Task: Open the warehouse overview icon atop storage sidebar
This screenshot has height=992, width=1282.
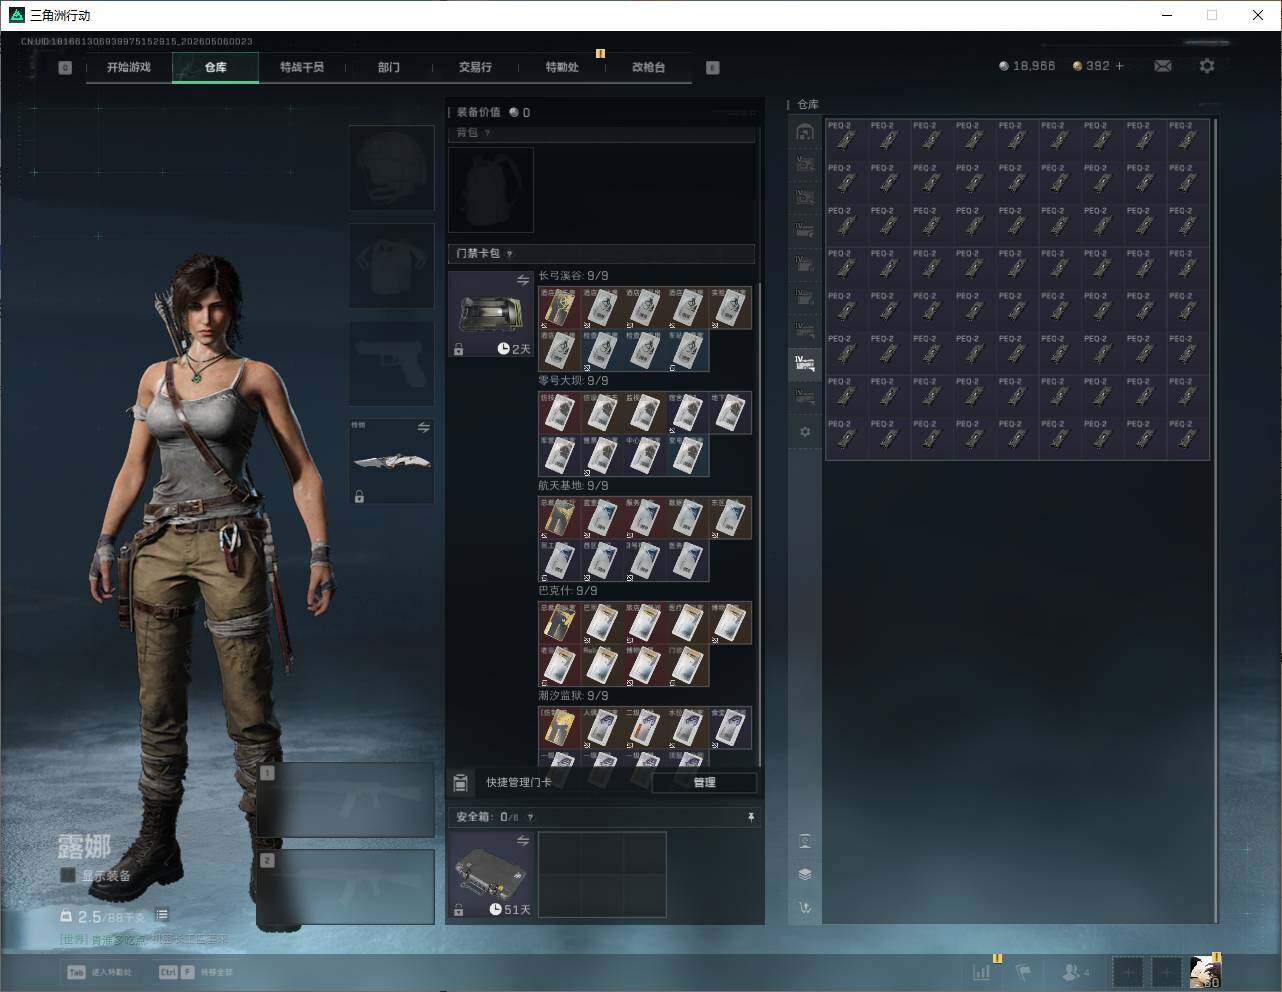Action: coord(805,132)
